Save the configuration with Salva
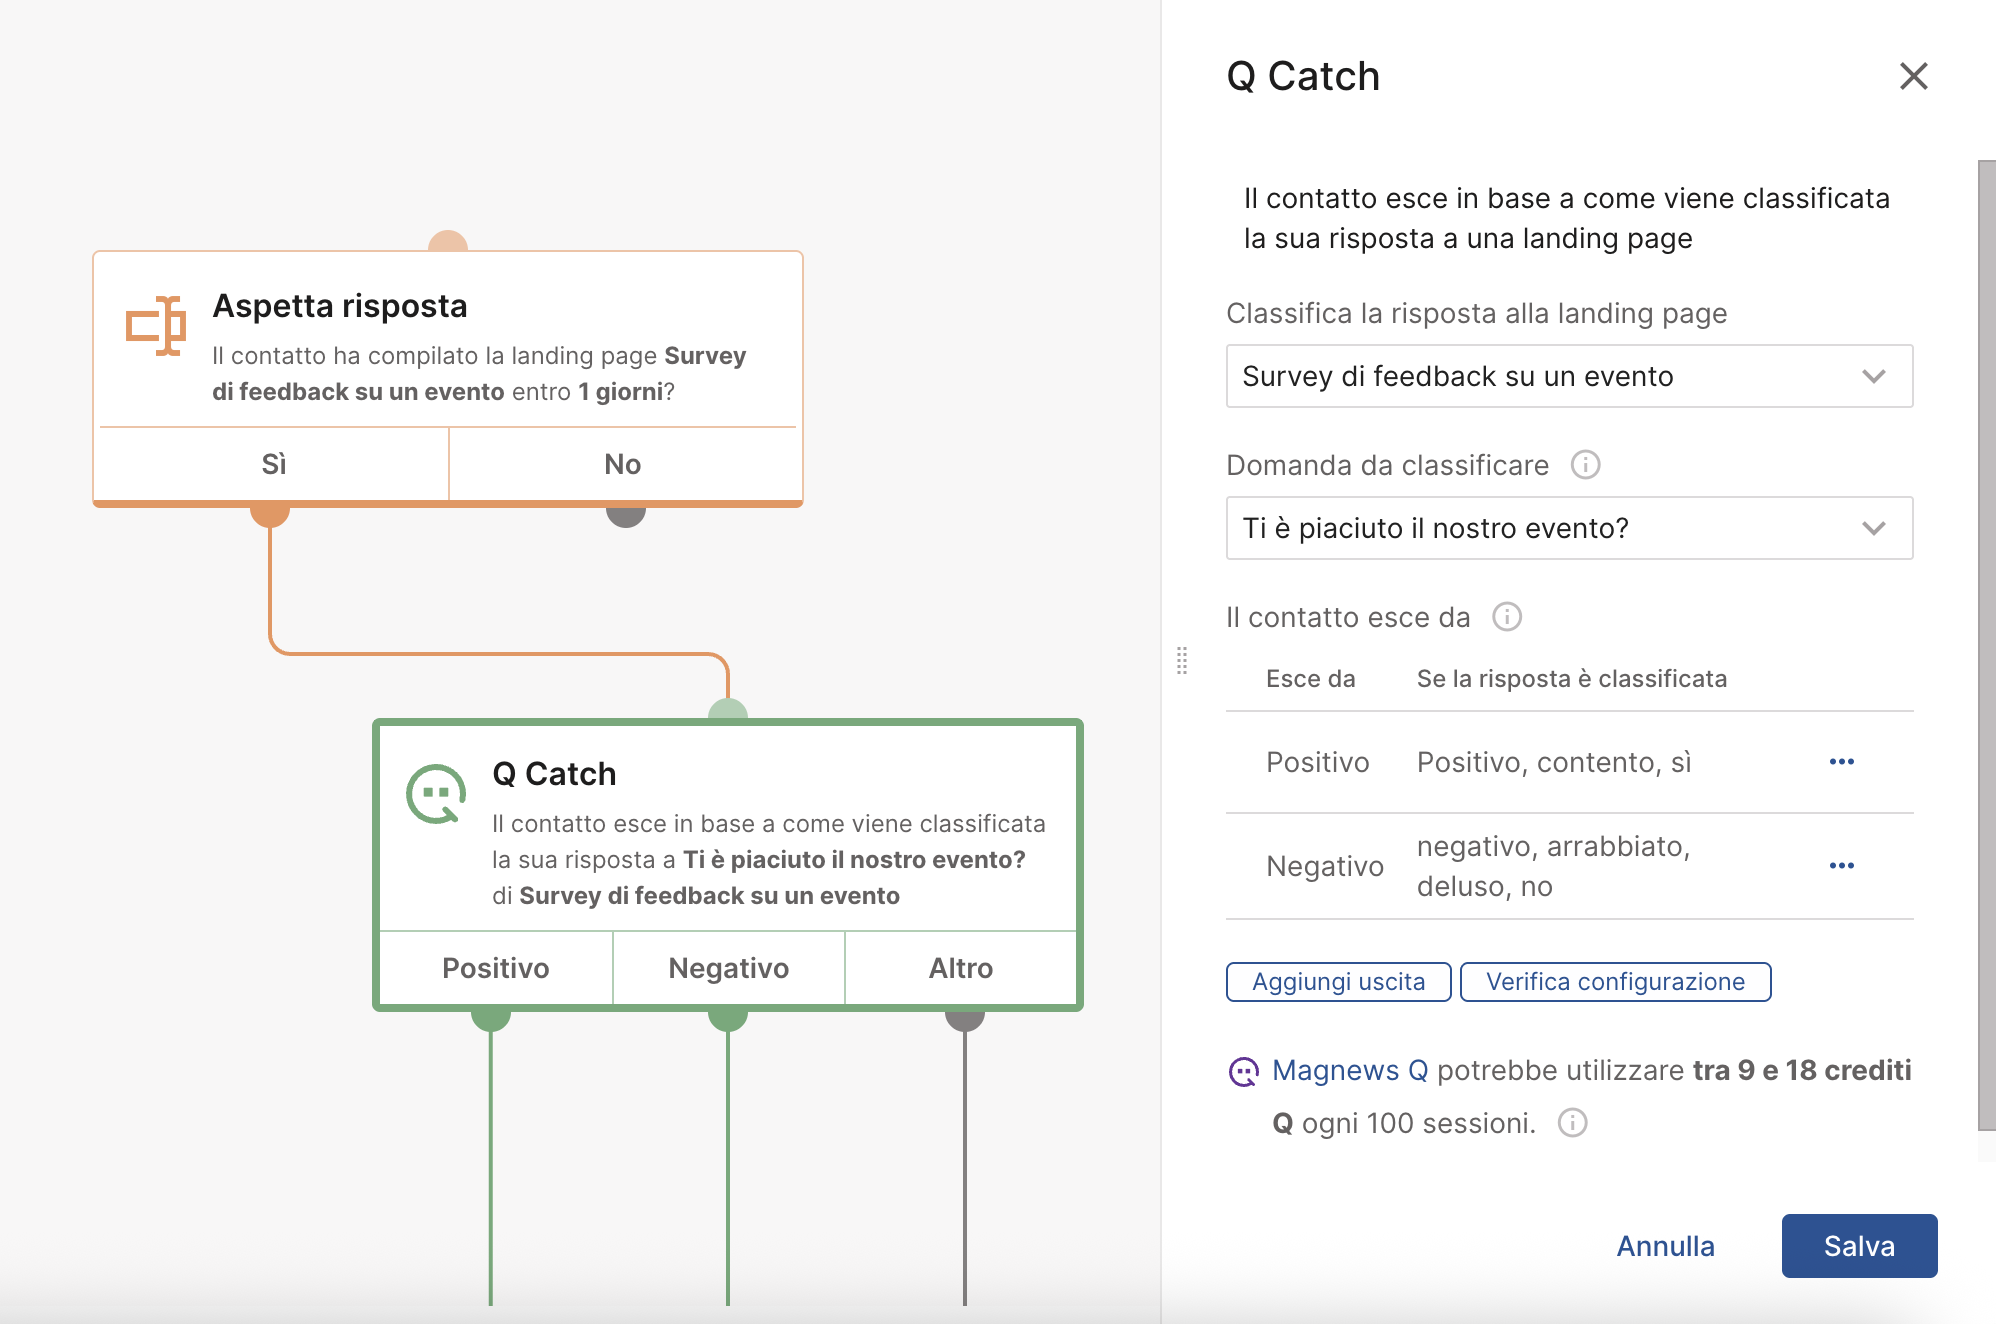The height and width of the screenshot is (1324, 1996). (x=1858, y=1246)
